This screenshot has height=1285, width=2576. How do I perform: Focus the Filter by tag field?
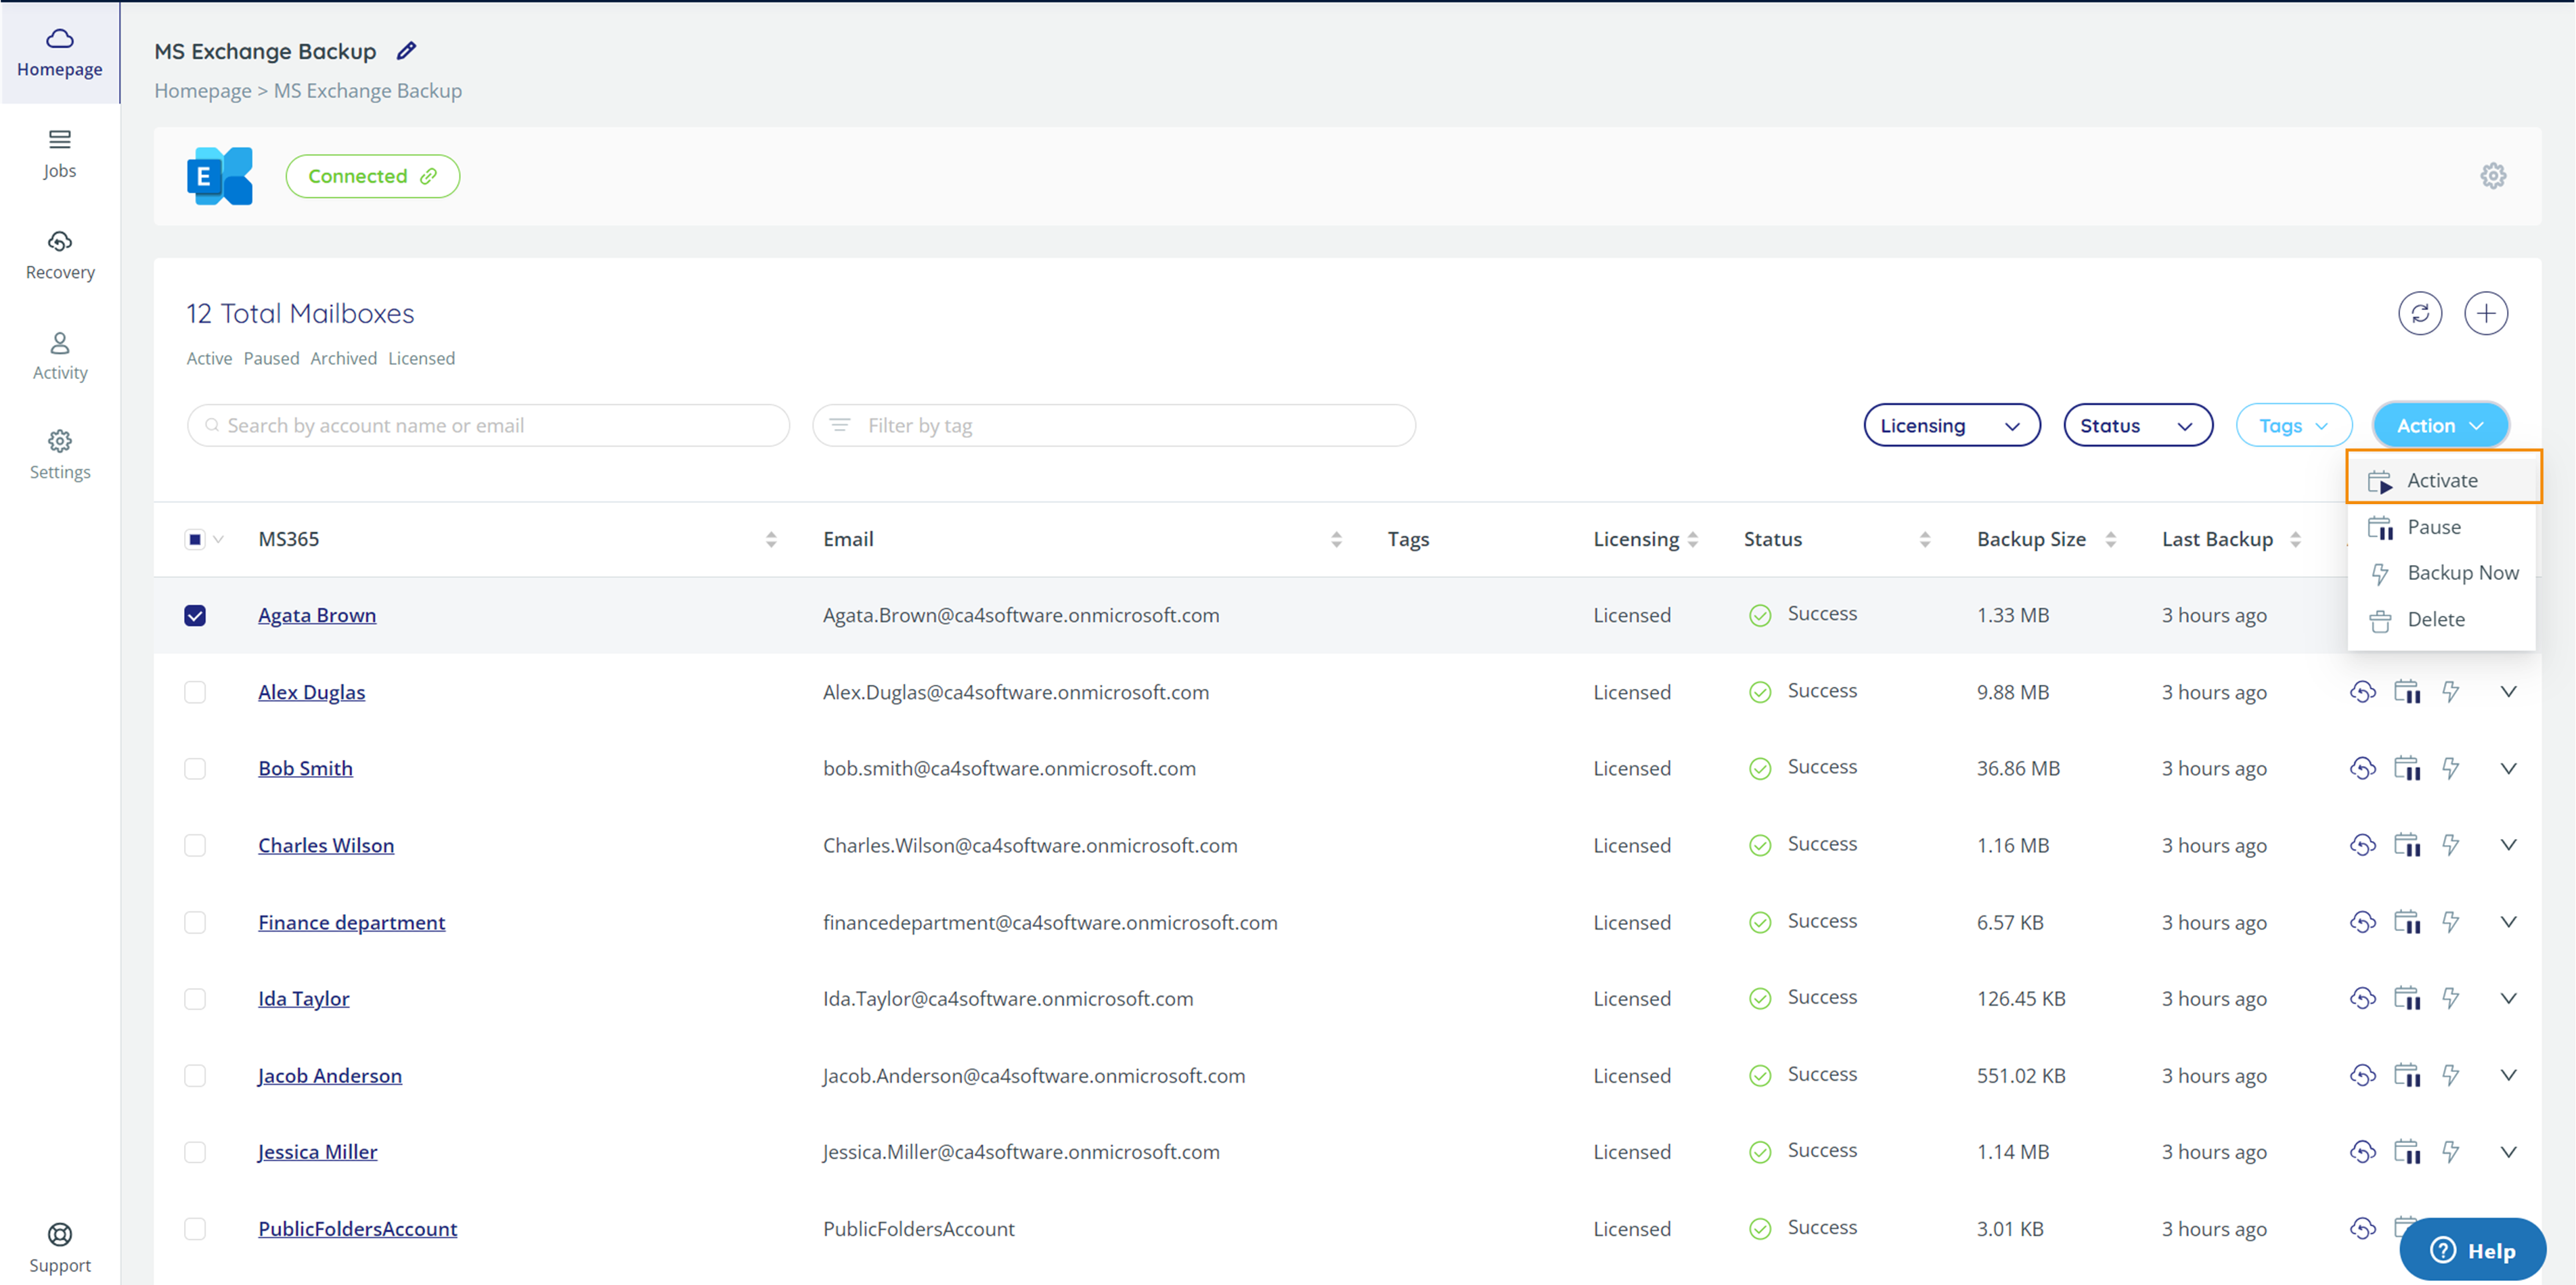(1114, 425)
